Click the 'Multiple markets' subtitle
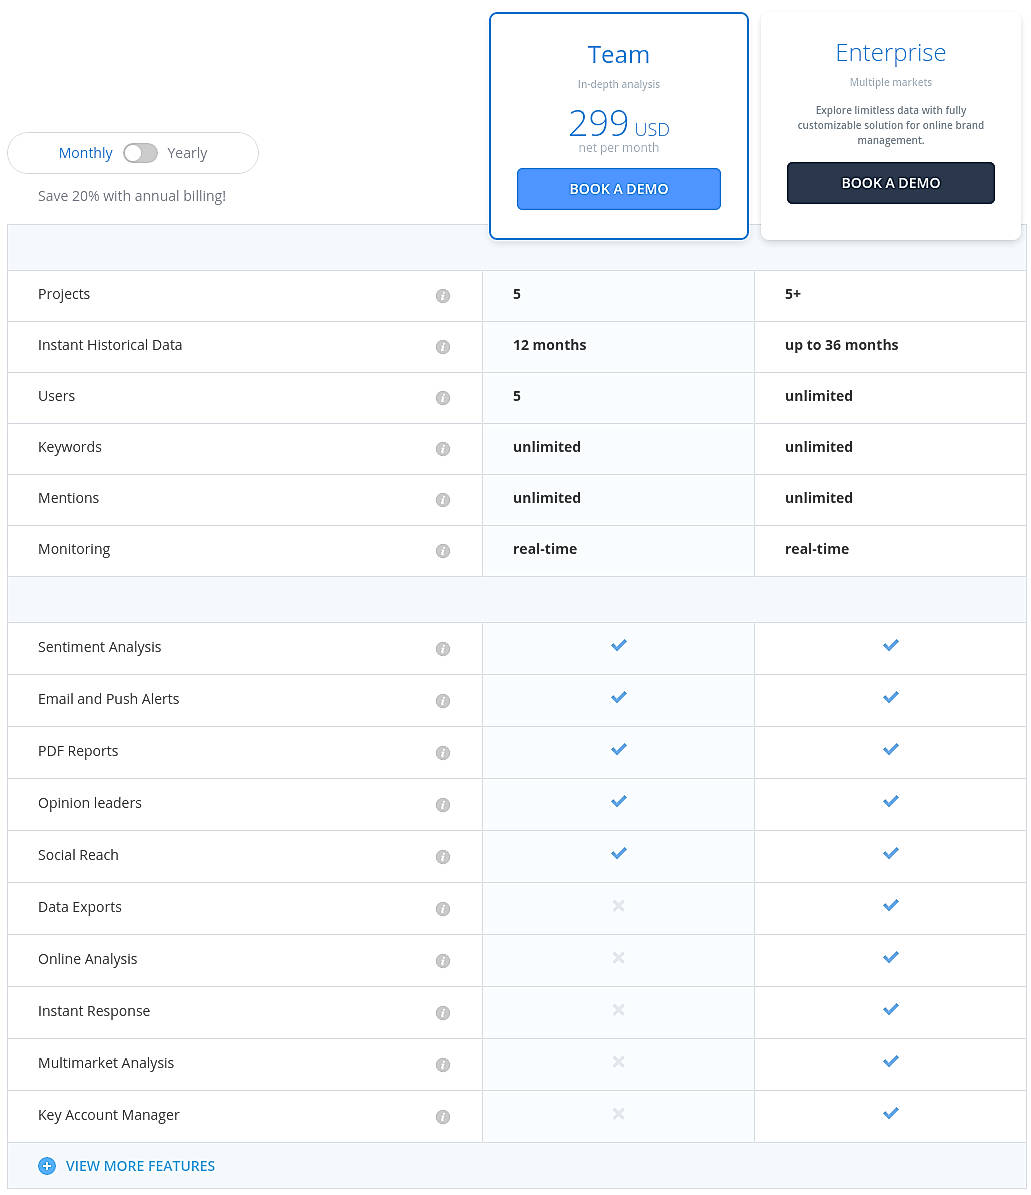 (x=891, y=82)
